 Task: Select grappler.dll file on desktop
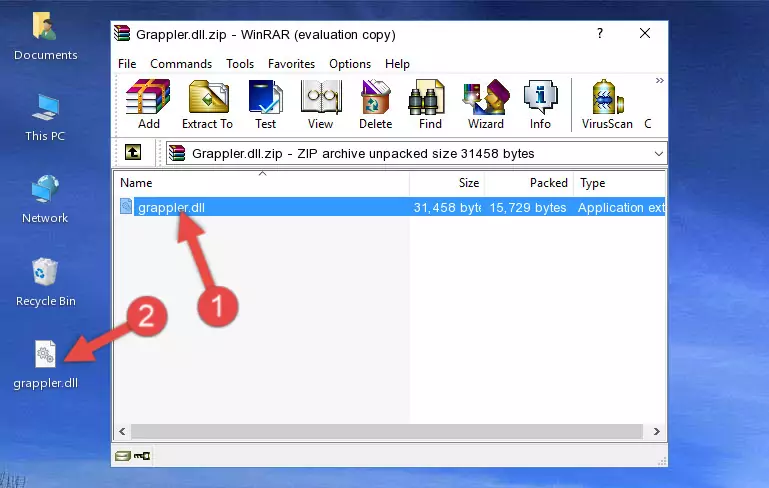point(46,365)
